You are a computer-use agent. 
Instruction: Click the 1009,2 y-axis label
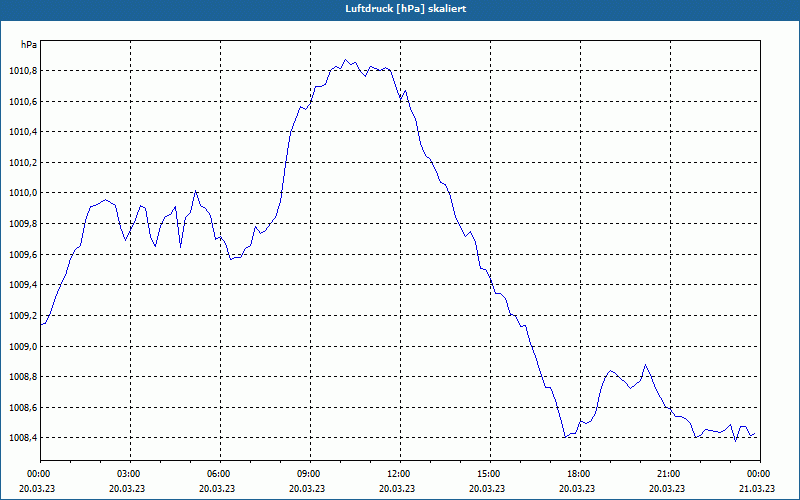pyautogui.click(x=23, y=316)
